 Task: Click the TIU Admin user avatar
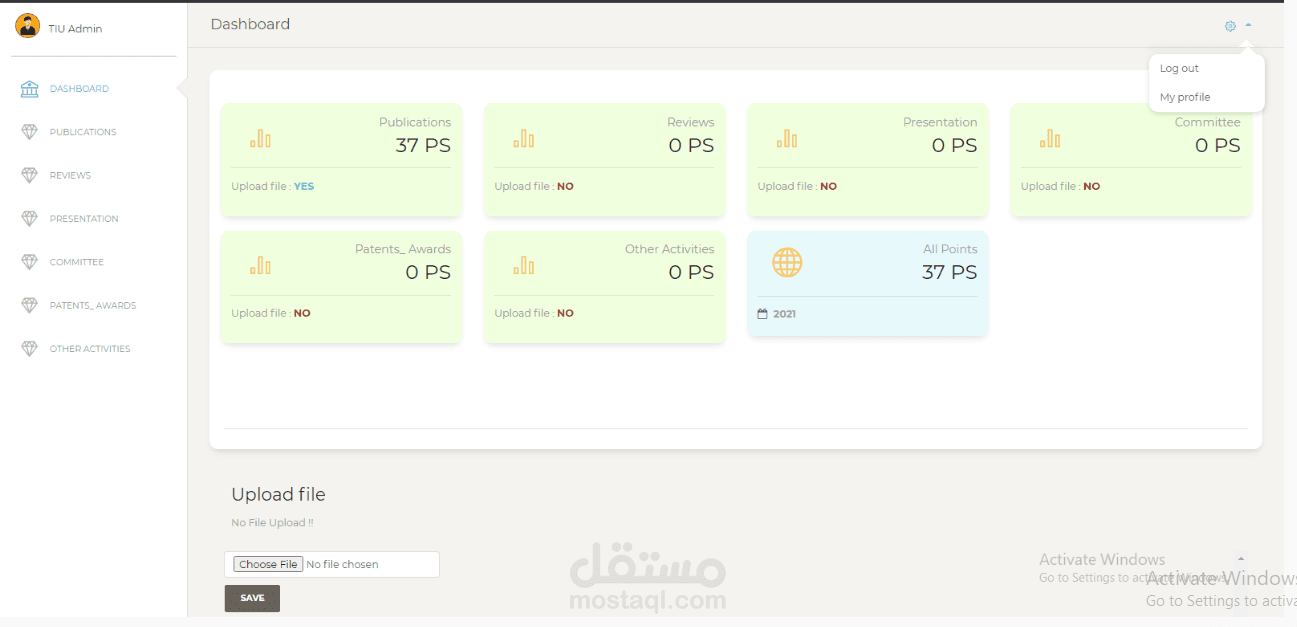pyautogui.click(x=28, y=26)
